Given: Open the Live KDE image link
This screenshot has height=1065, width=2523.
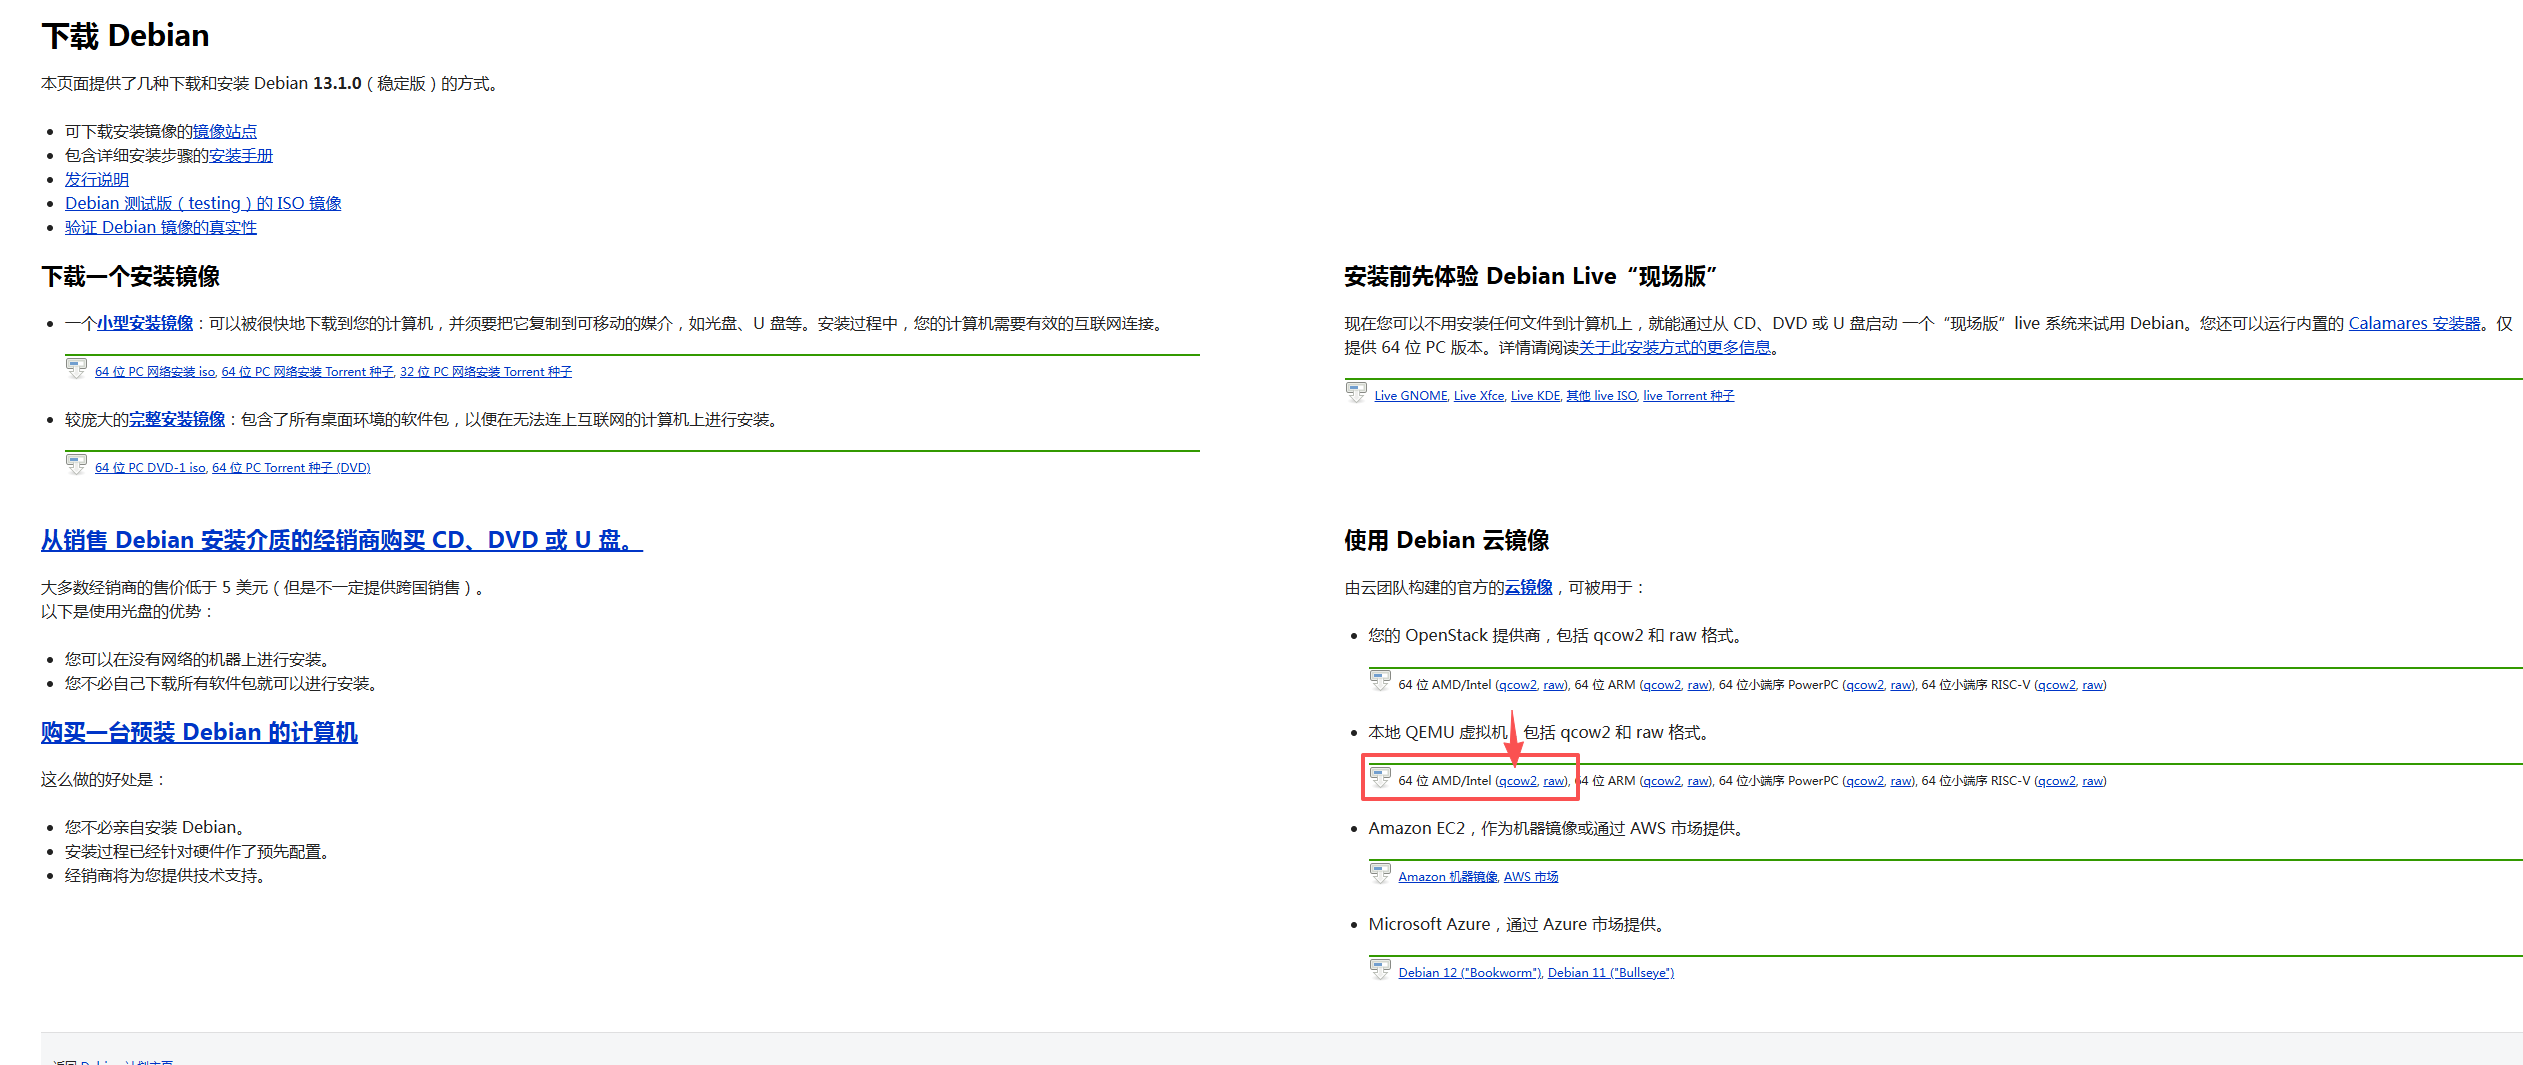Looking at the screenshot, I should tap(1535, 396).
